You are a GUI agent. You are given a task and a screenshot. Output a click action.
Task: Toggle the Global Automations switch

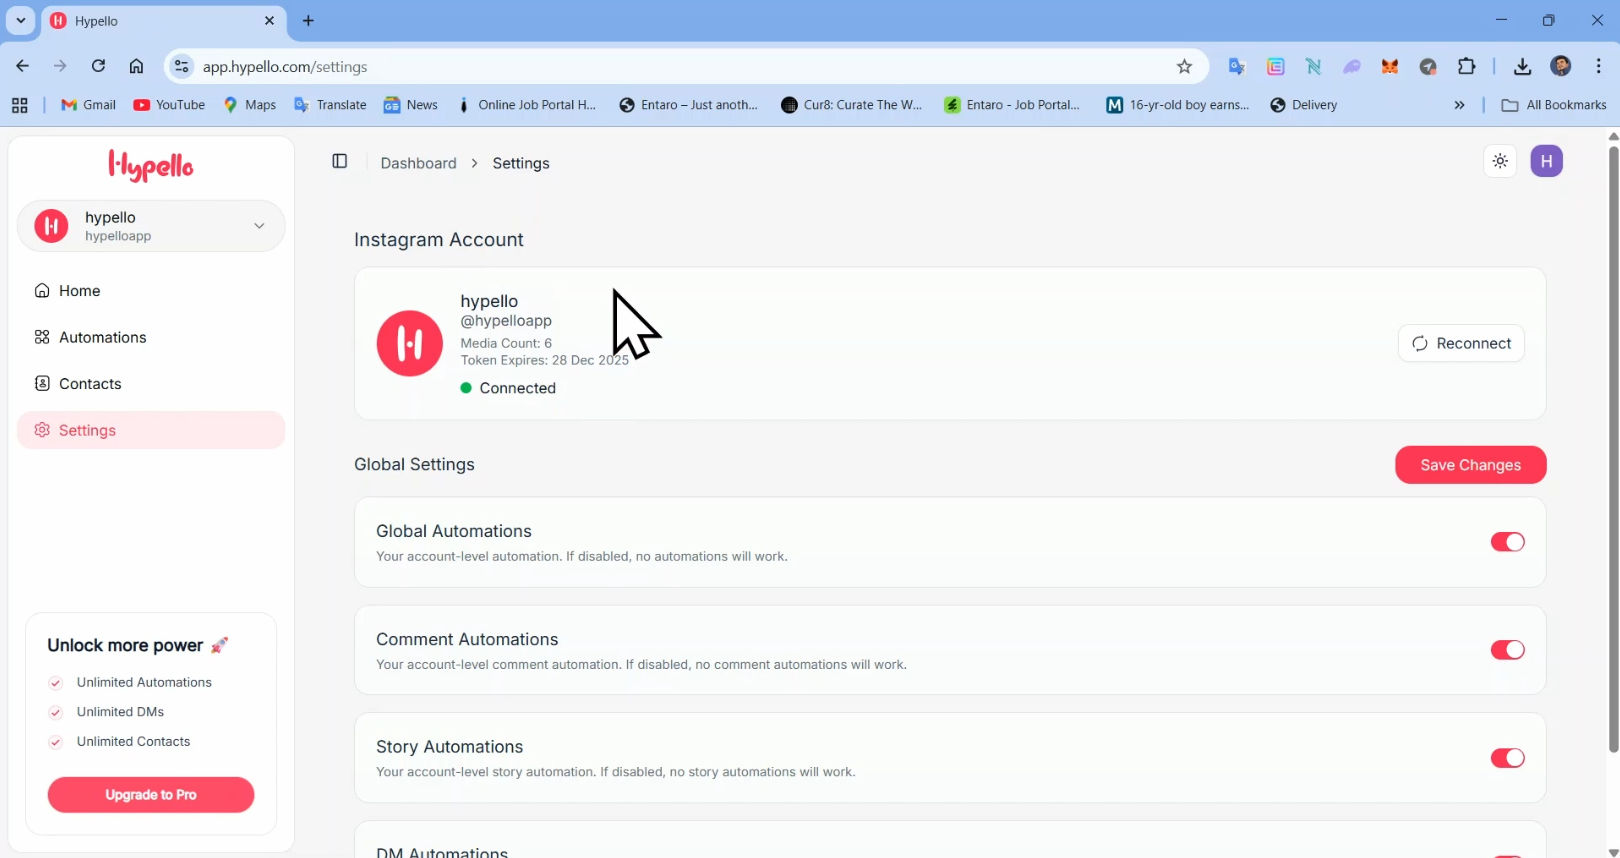(x=1507, y=542)
